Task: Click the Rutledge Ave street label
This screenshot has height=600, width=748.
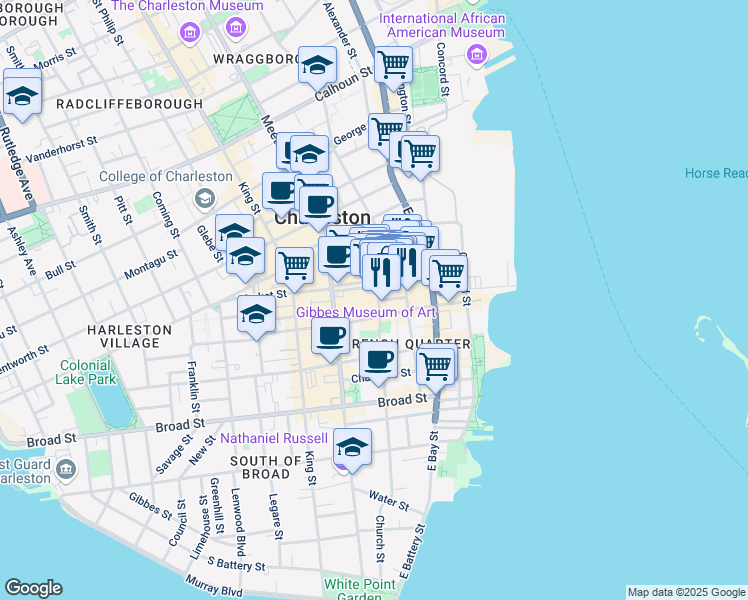Action: [16, 164]
